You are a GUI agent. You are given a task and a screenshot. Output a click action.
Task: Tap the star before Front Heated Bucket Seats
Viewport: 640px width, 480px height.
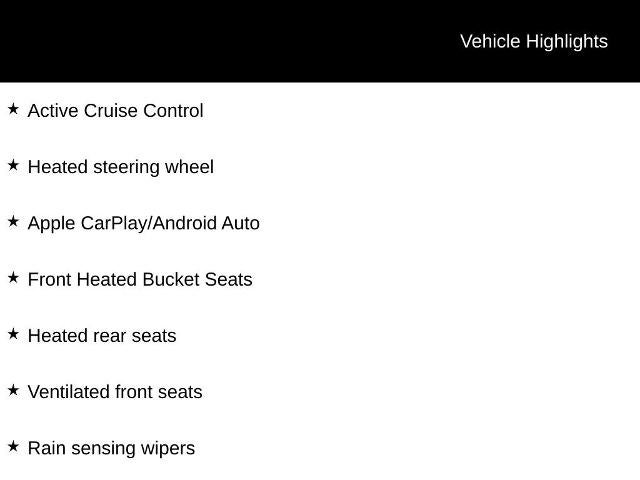13,277
